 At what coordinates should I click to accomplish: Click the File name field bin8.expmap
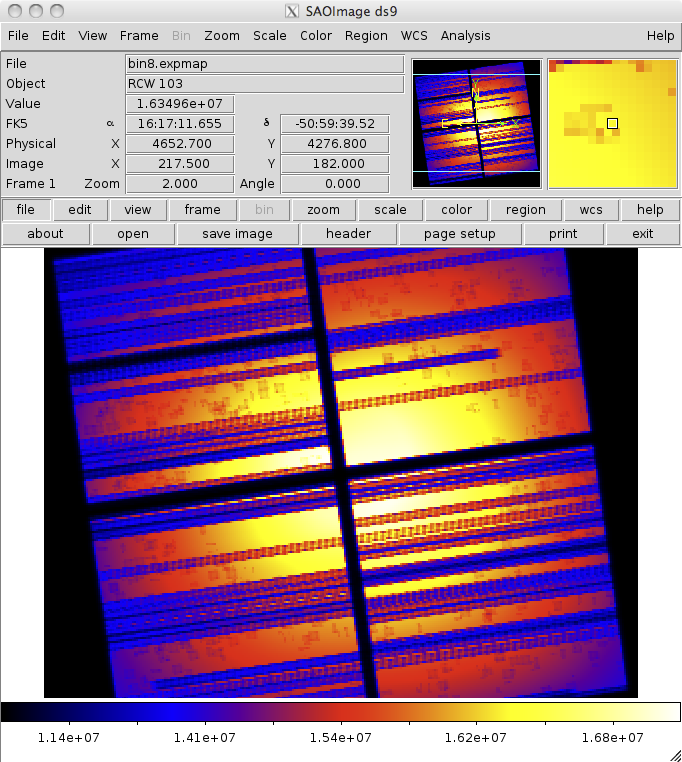click(264, 64)
